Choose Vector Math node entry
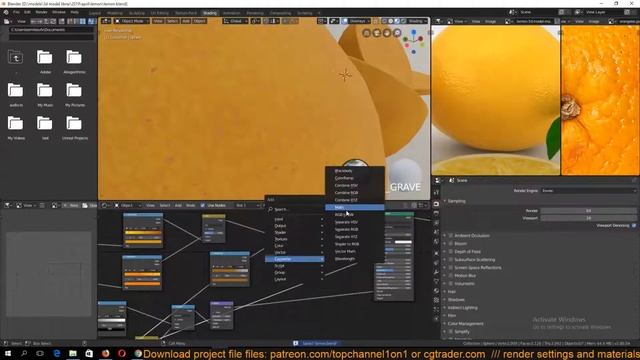 tap(354, 251)
